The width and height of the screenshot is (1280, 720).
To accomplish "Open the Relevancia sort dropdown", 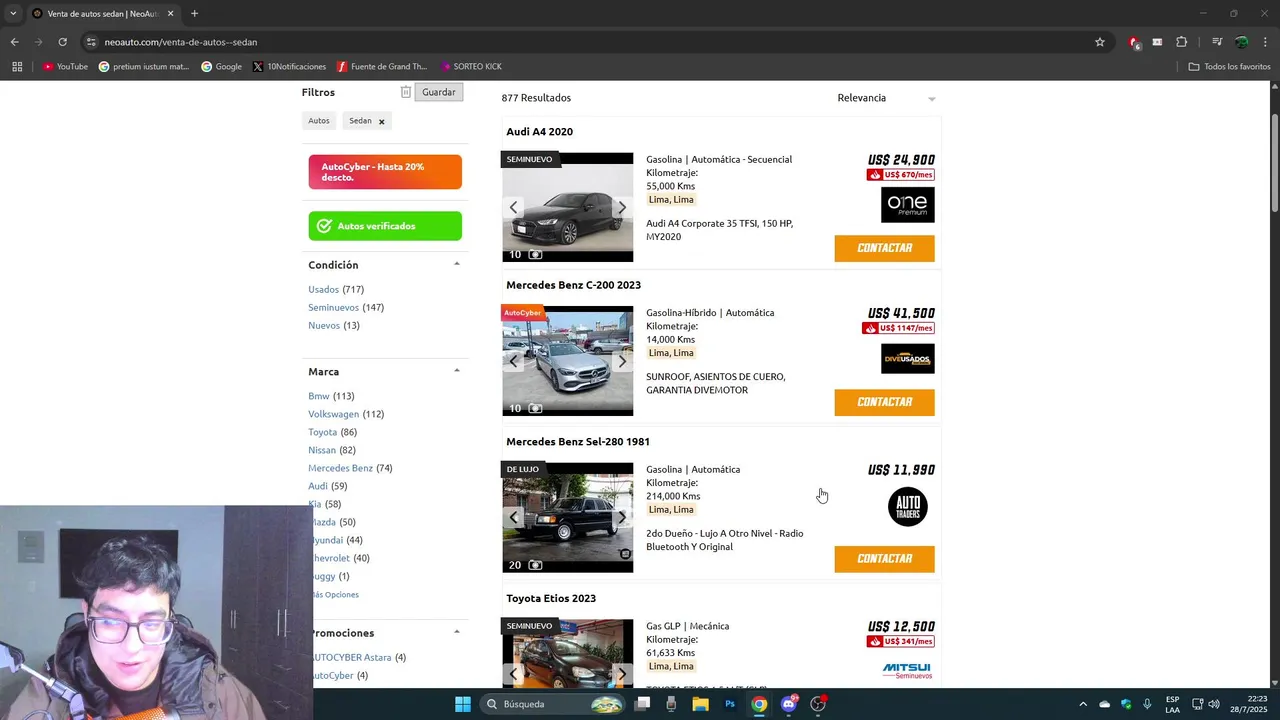I will click(x=887, y=98).
